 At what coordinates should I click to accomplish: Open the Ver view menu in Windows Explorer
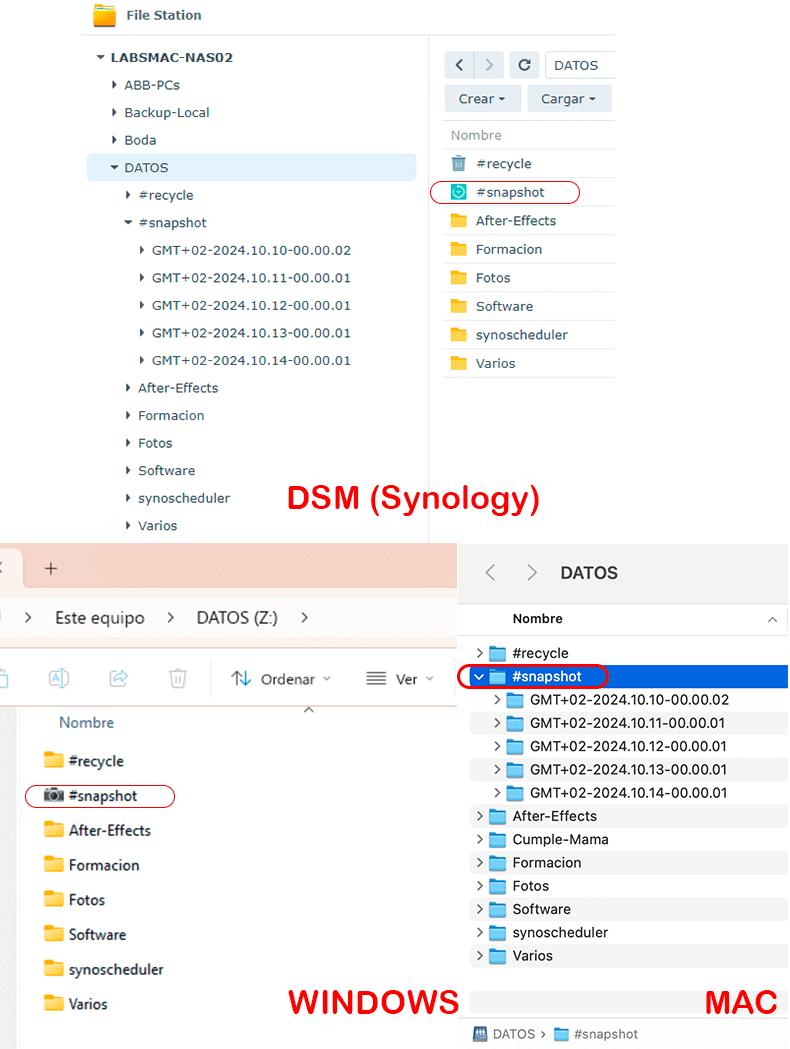tap(400, 679)
